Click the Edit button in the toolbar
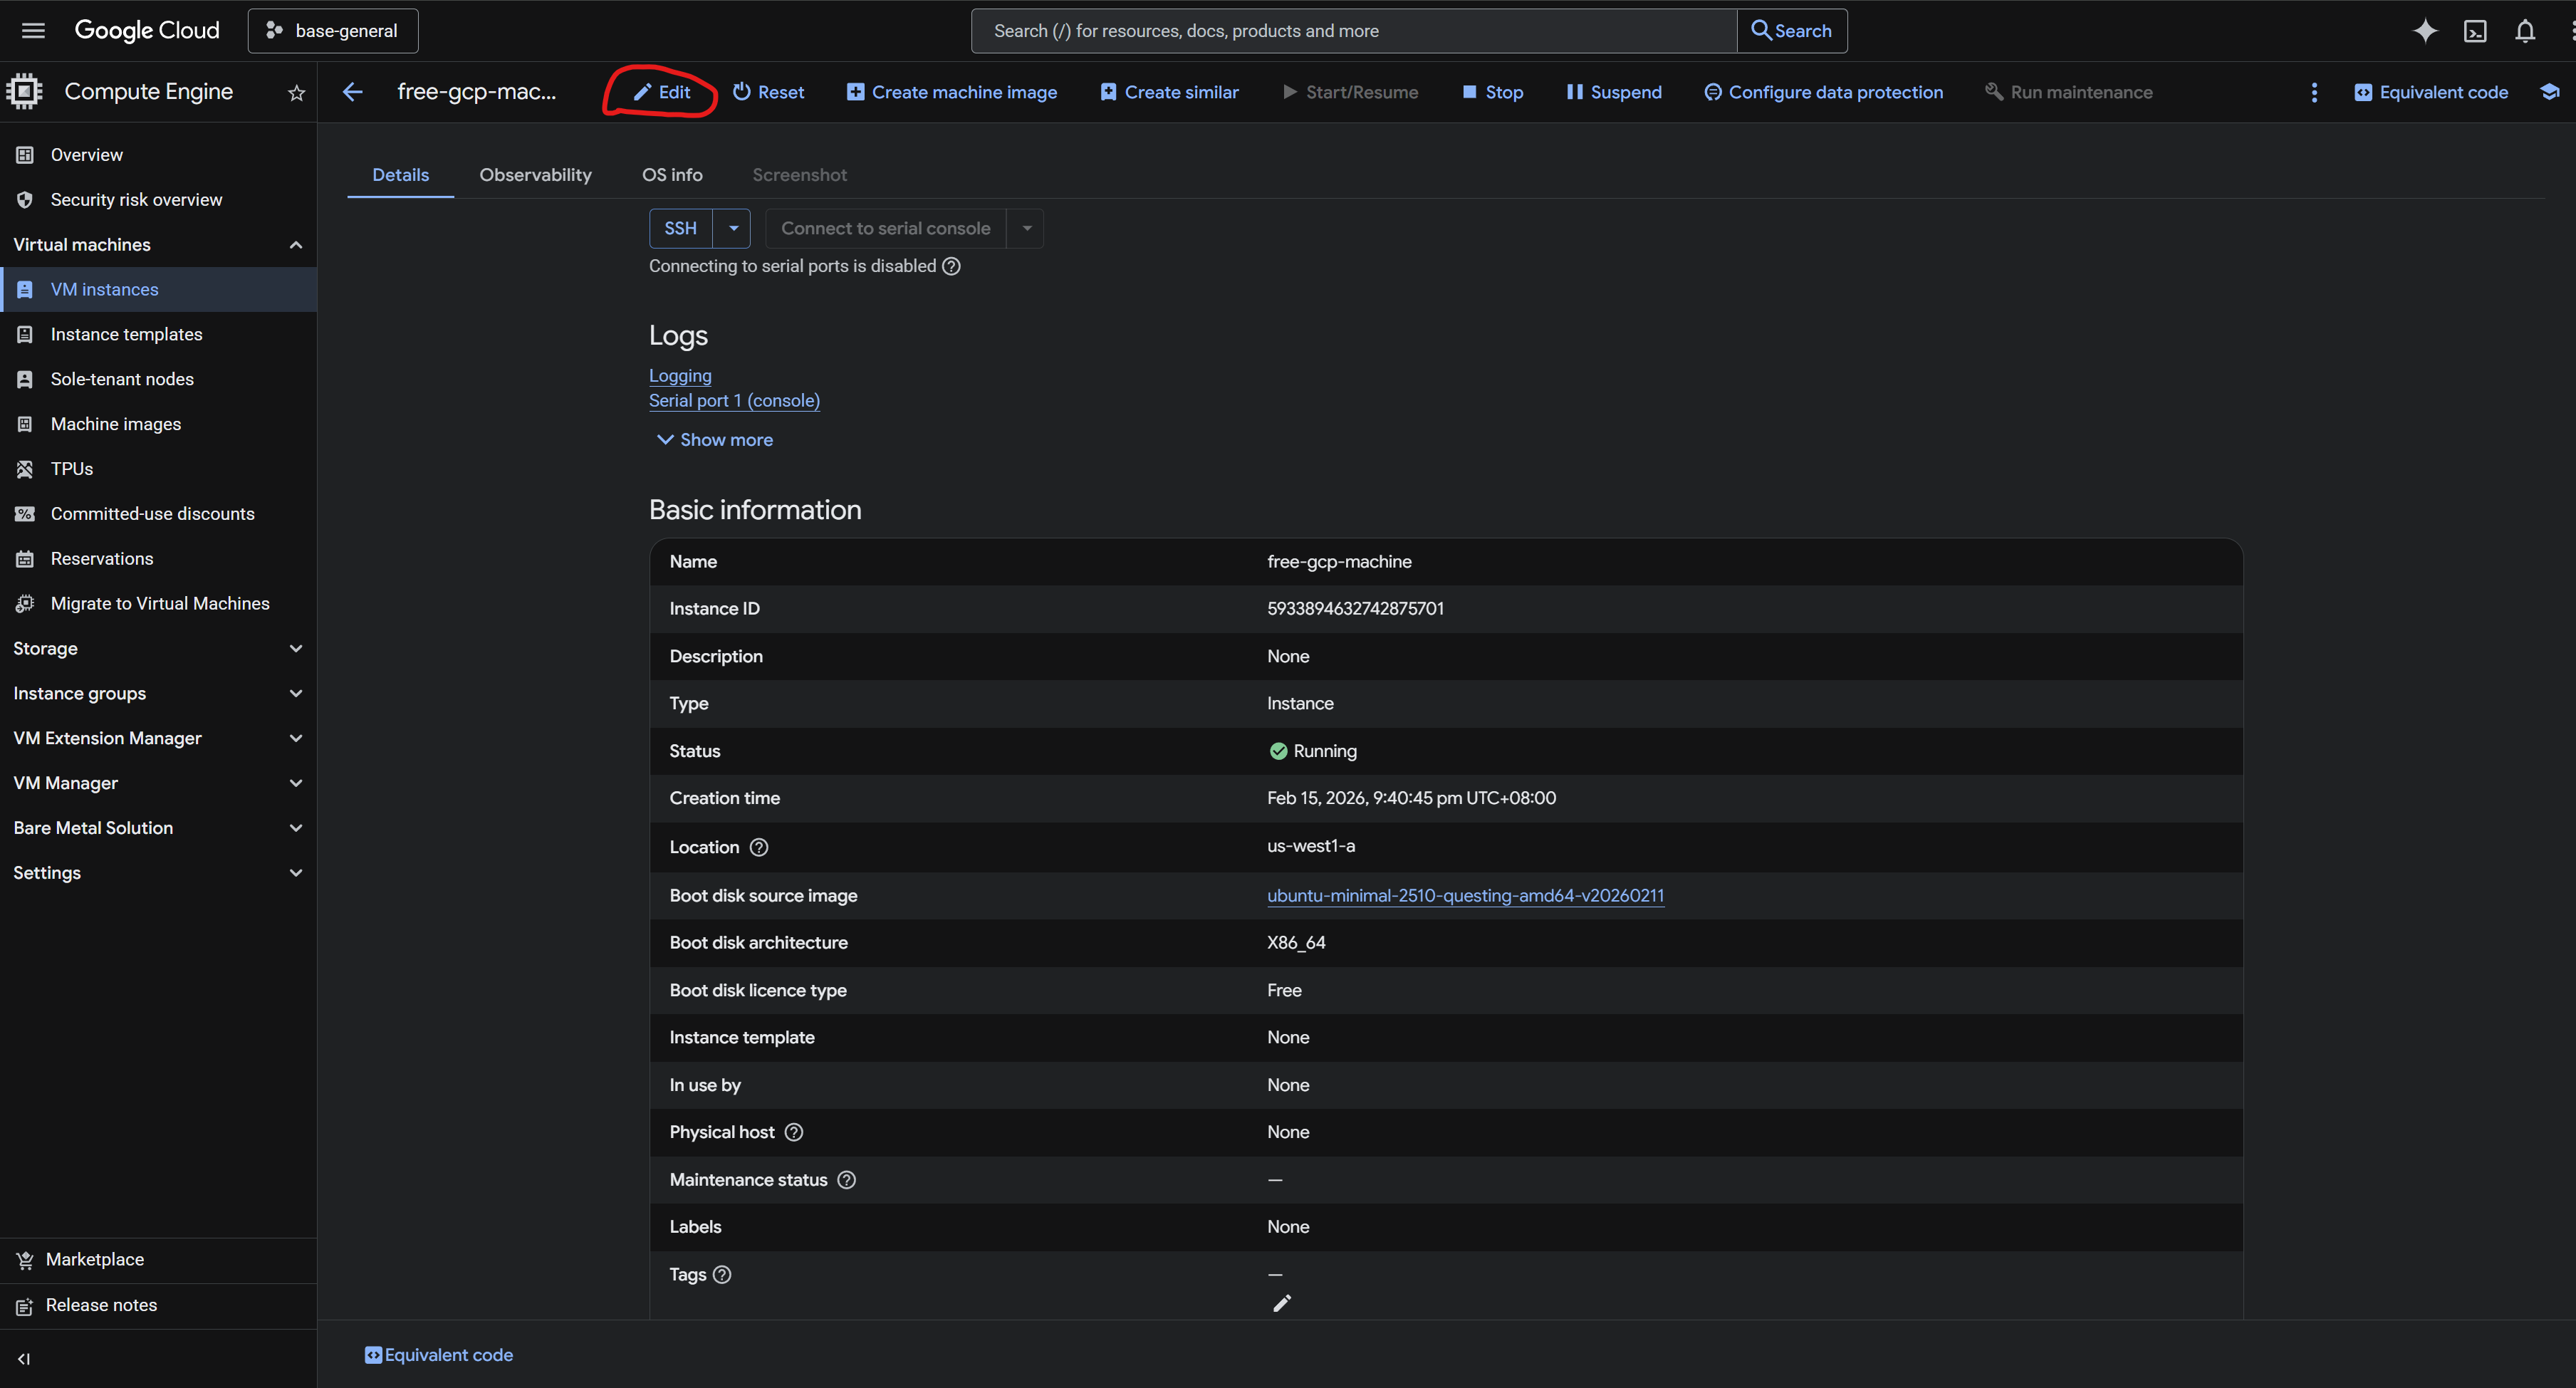Viewport: 2576px width, 1388px height. coord(662,92)
